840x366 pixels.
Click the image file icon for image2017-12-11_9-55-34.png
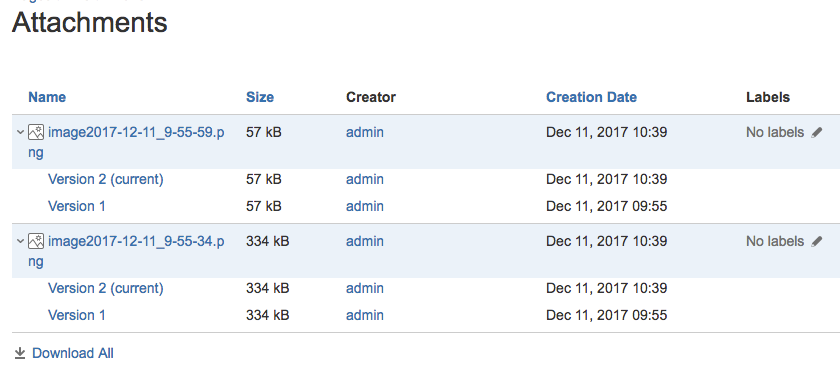point(36,241)
